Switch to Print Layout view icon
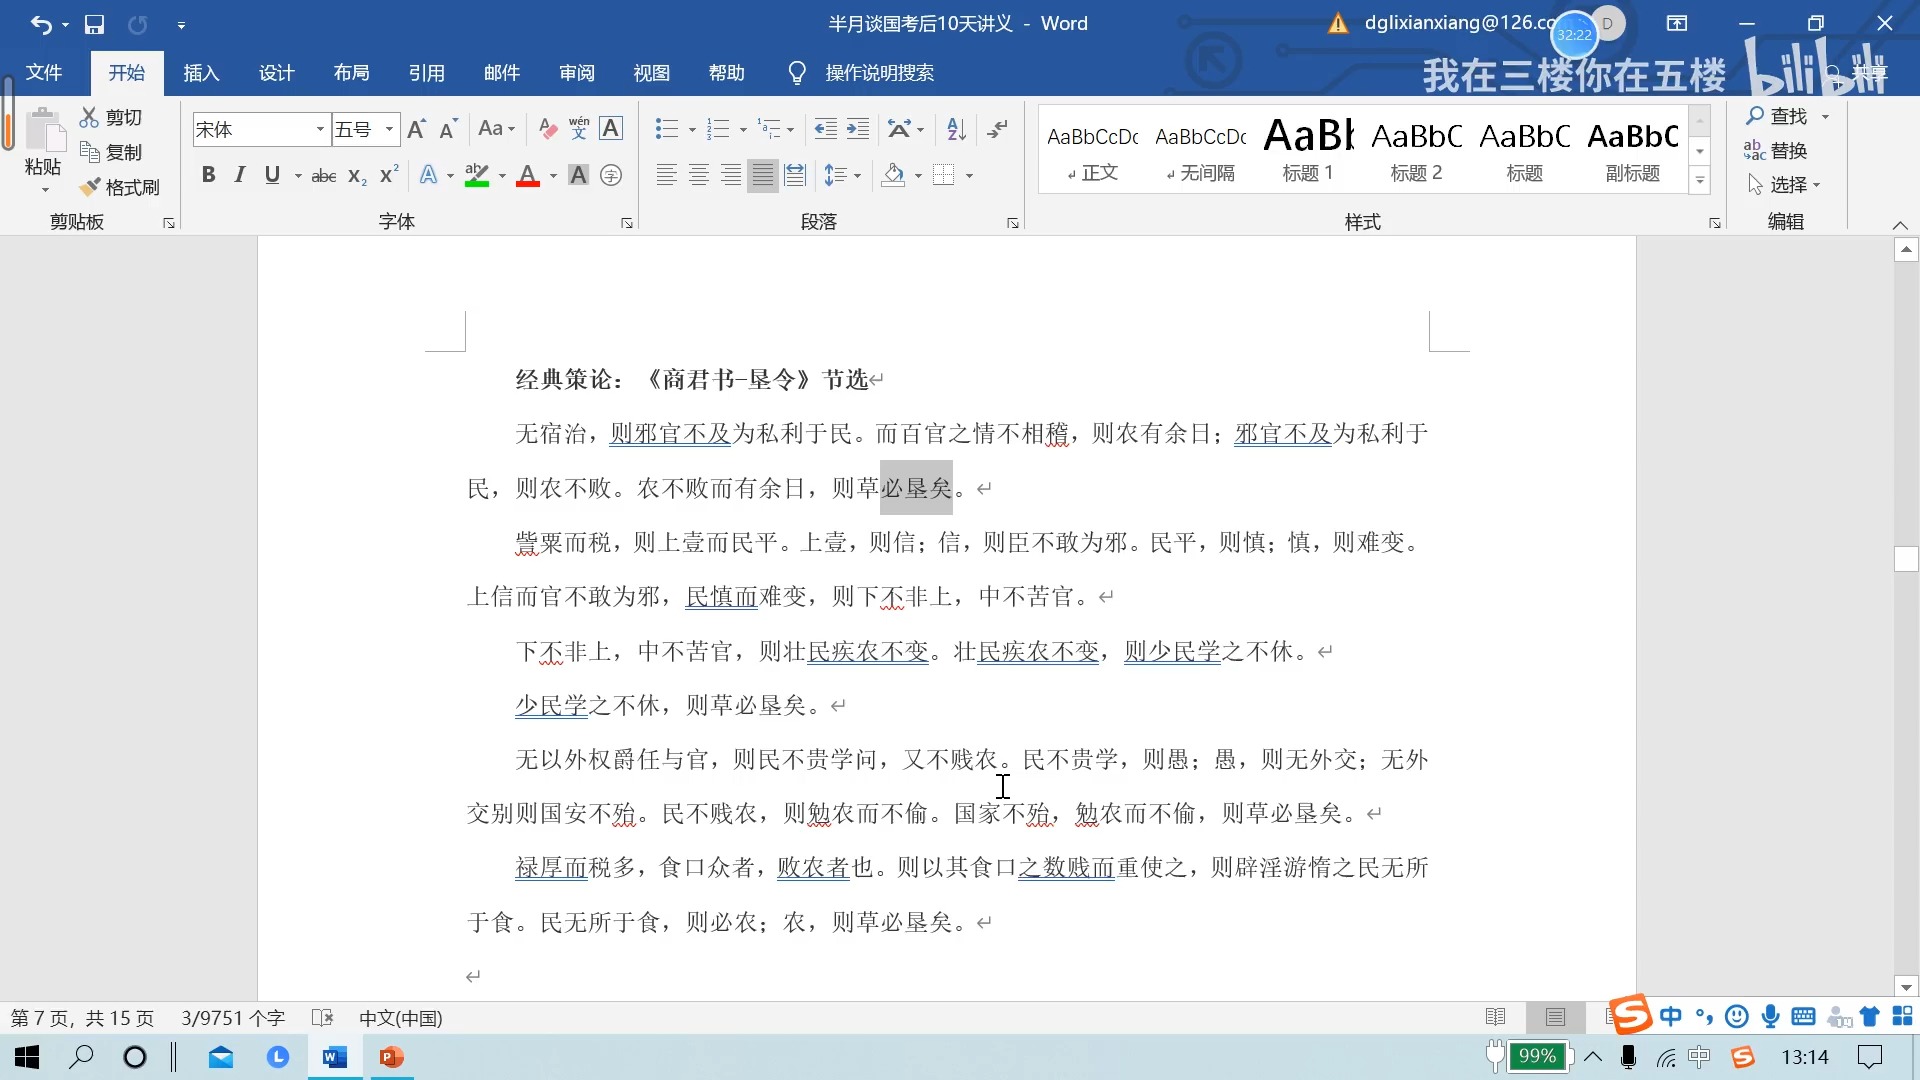The image size is (1920, 1080). click(1555, 1017)
